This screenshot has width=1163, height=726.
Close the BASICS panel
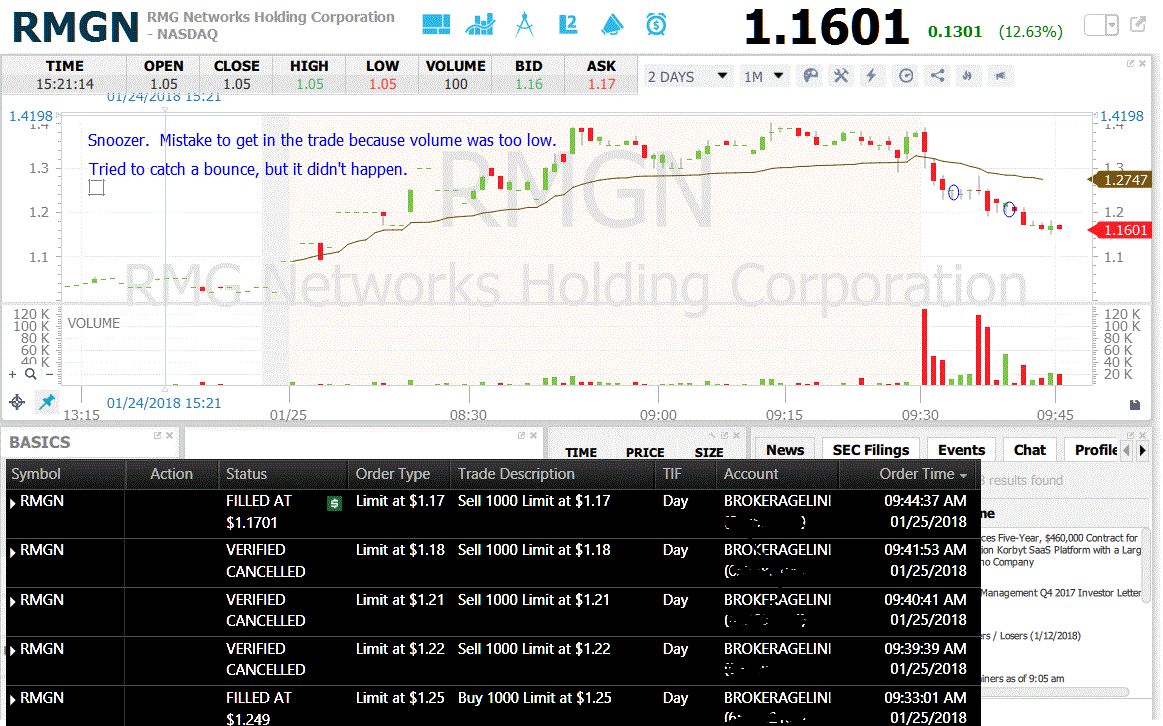pyautogui.click(x=169, y=435)
